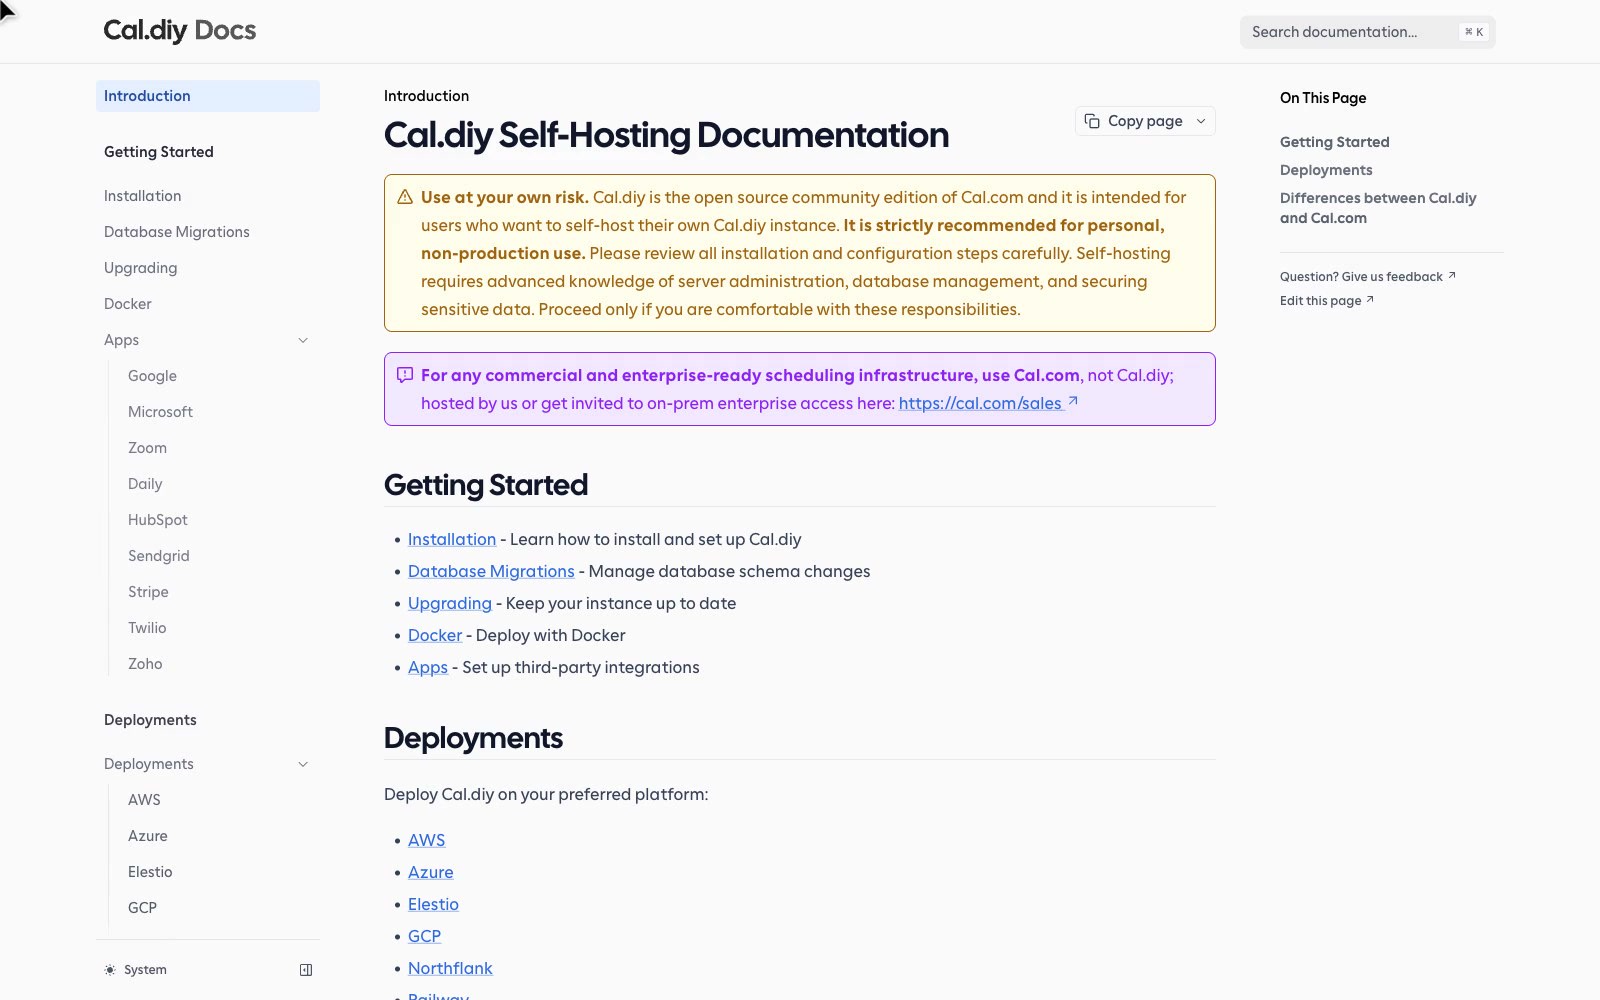
Task: Click Question? Give us feedback link
Action: coord(1367,276)
